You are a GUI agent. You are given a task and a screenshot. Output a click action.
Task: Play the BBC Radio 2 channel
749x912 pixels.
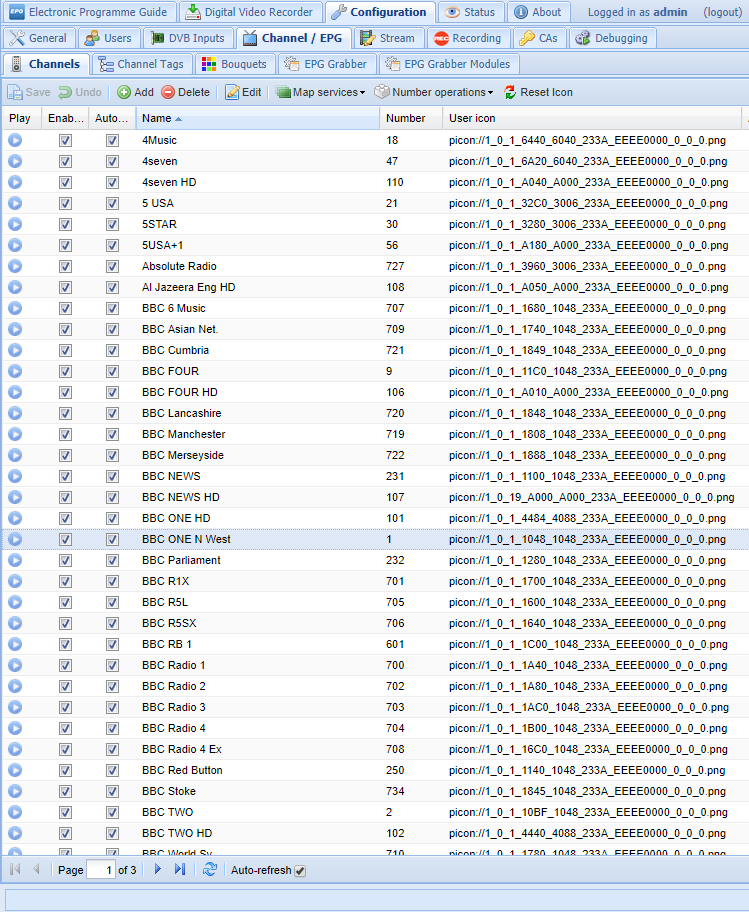[x=15, y=686]
